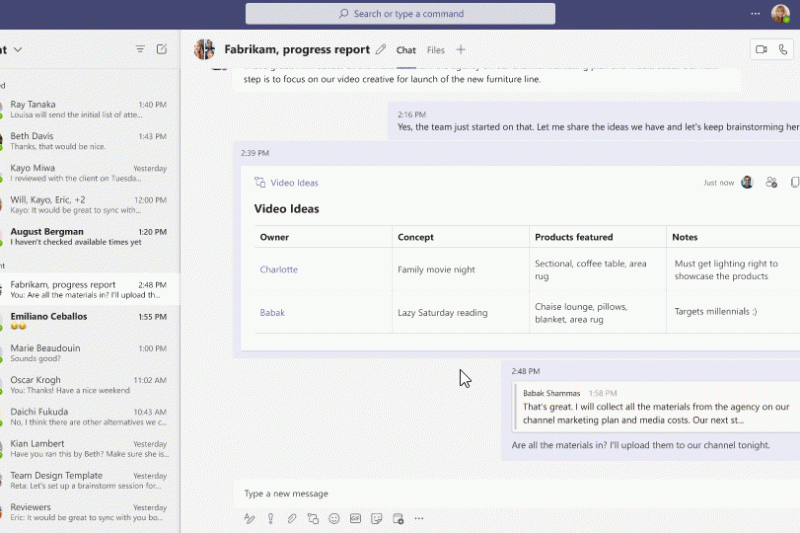Open the Daichi Fukuda chat

(x=90, y=417)
